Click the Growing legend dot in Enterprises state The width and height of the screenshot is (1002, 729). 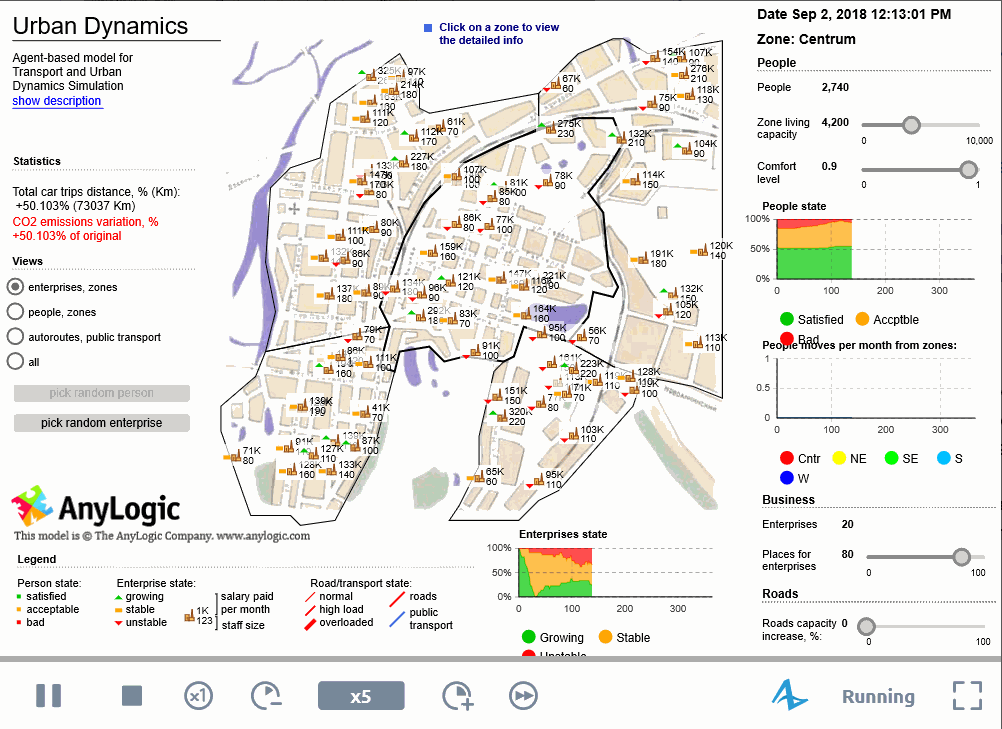point(528,637)
